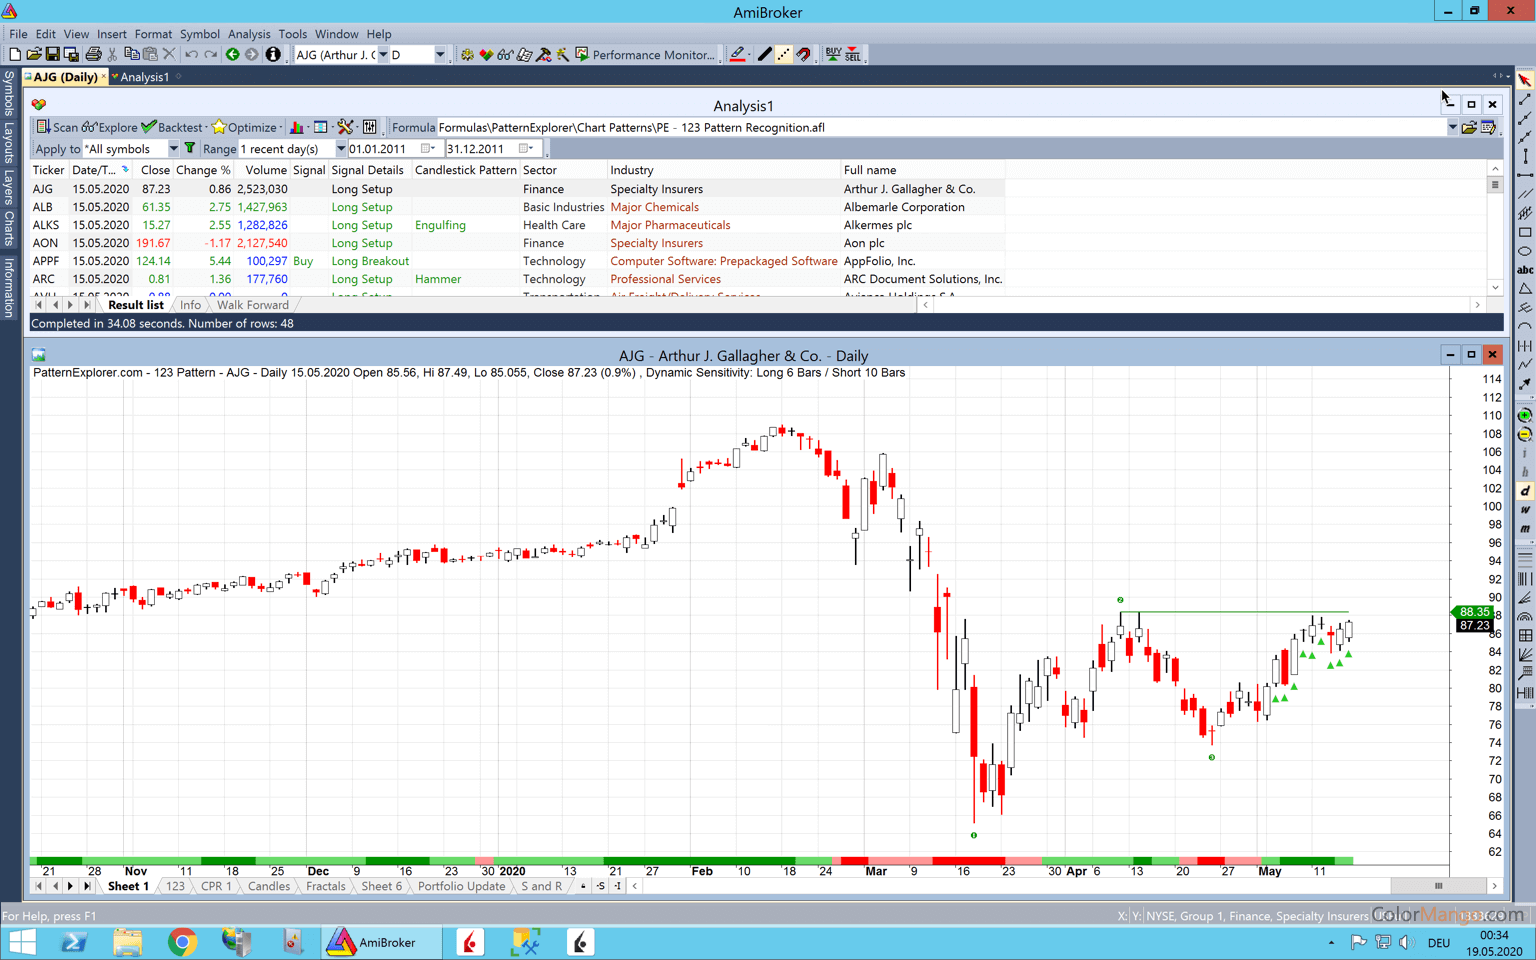Toggle the green filter funnel

point(190,149)
